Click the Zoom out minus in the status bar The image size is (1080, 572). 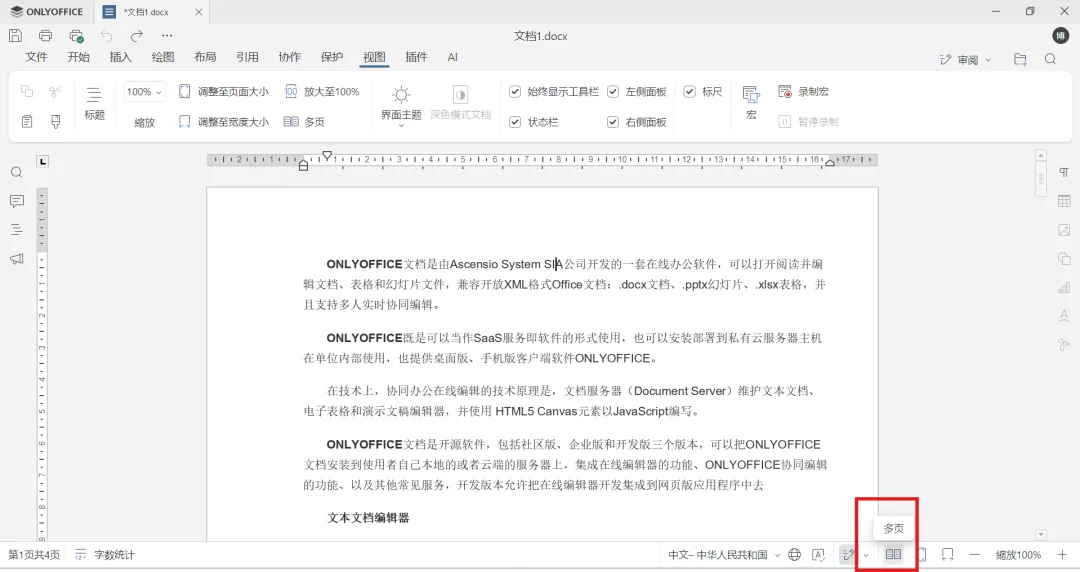pos(975,555)
